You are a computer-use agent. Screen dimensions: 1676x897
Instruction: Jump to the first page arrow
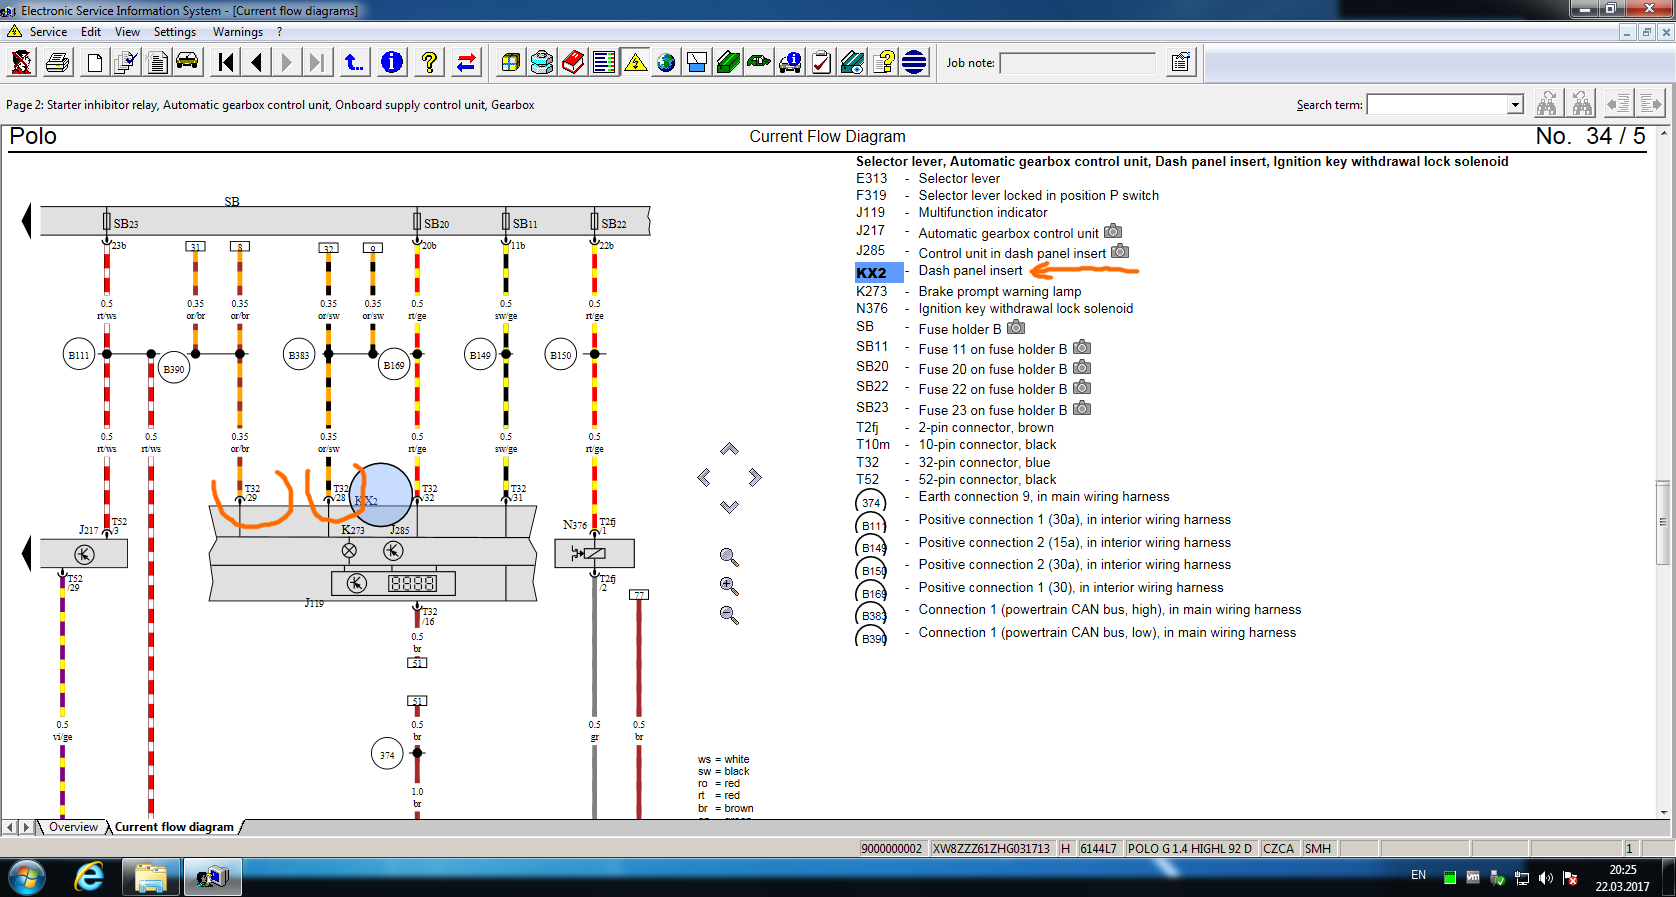click(226, 63)
